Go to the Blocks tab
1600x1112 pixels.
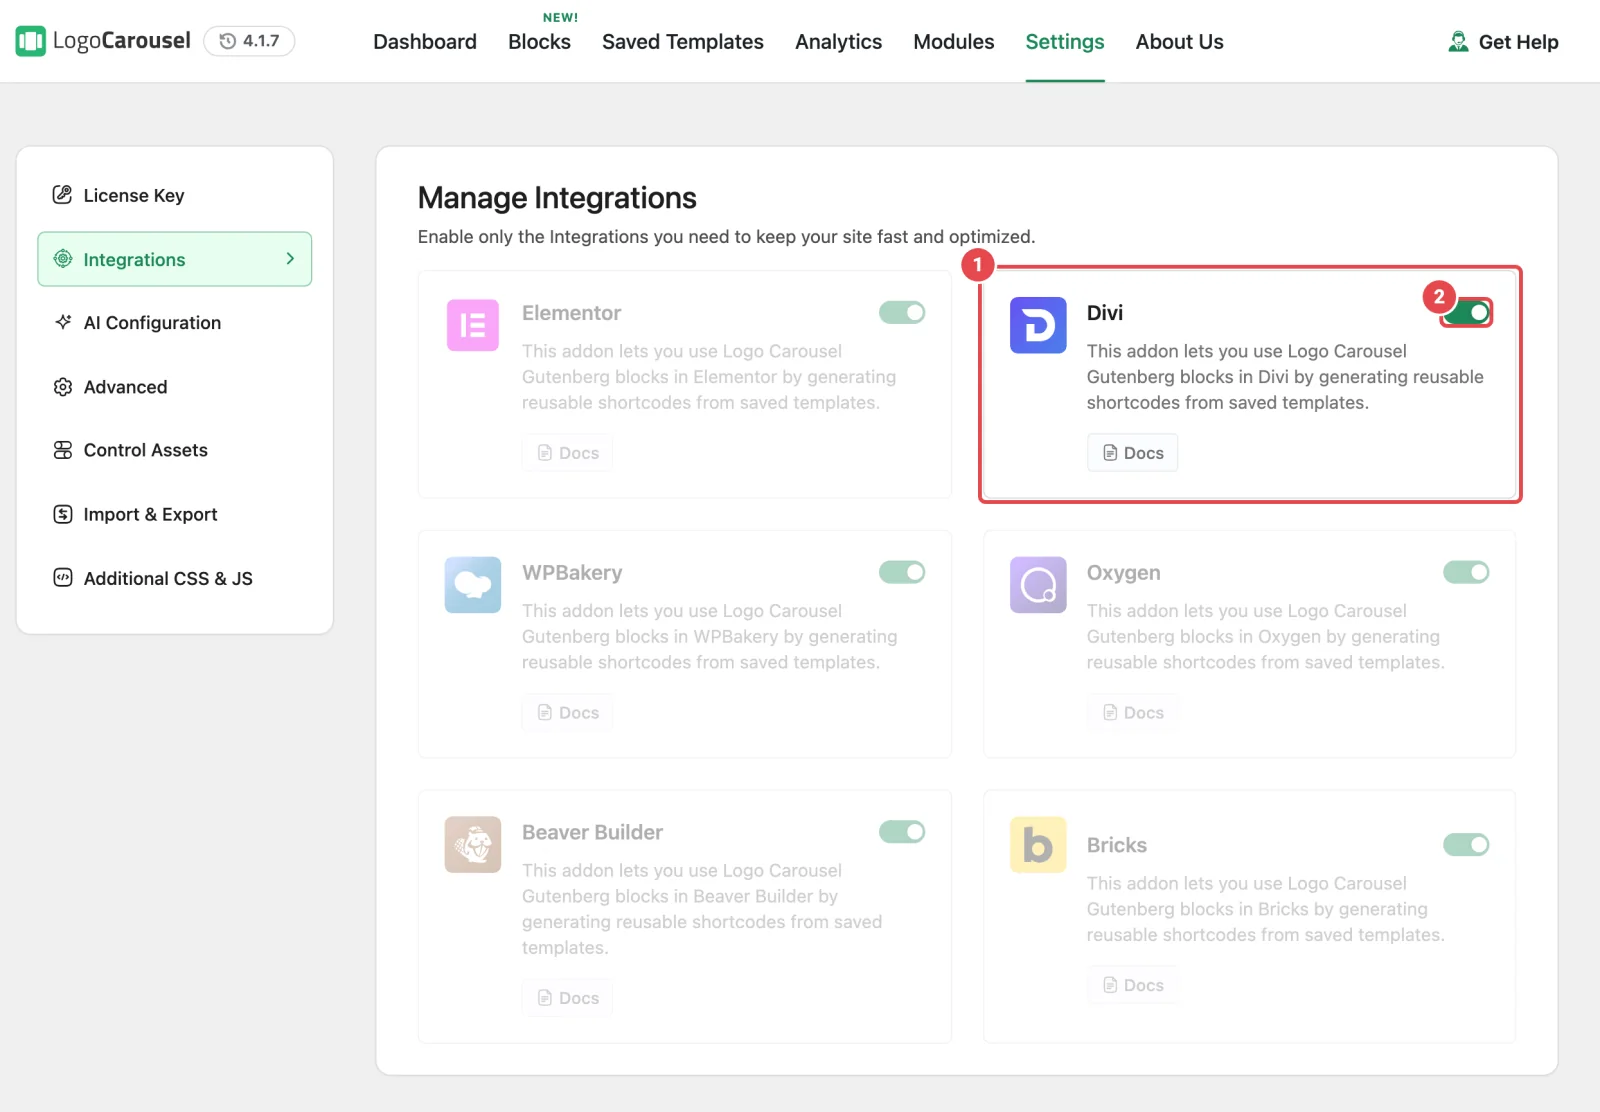click(539, 42)
